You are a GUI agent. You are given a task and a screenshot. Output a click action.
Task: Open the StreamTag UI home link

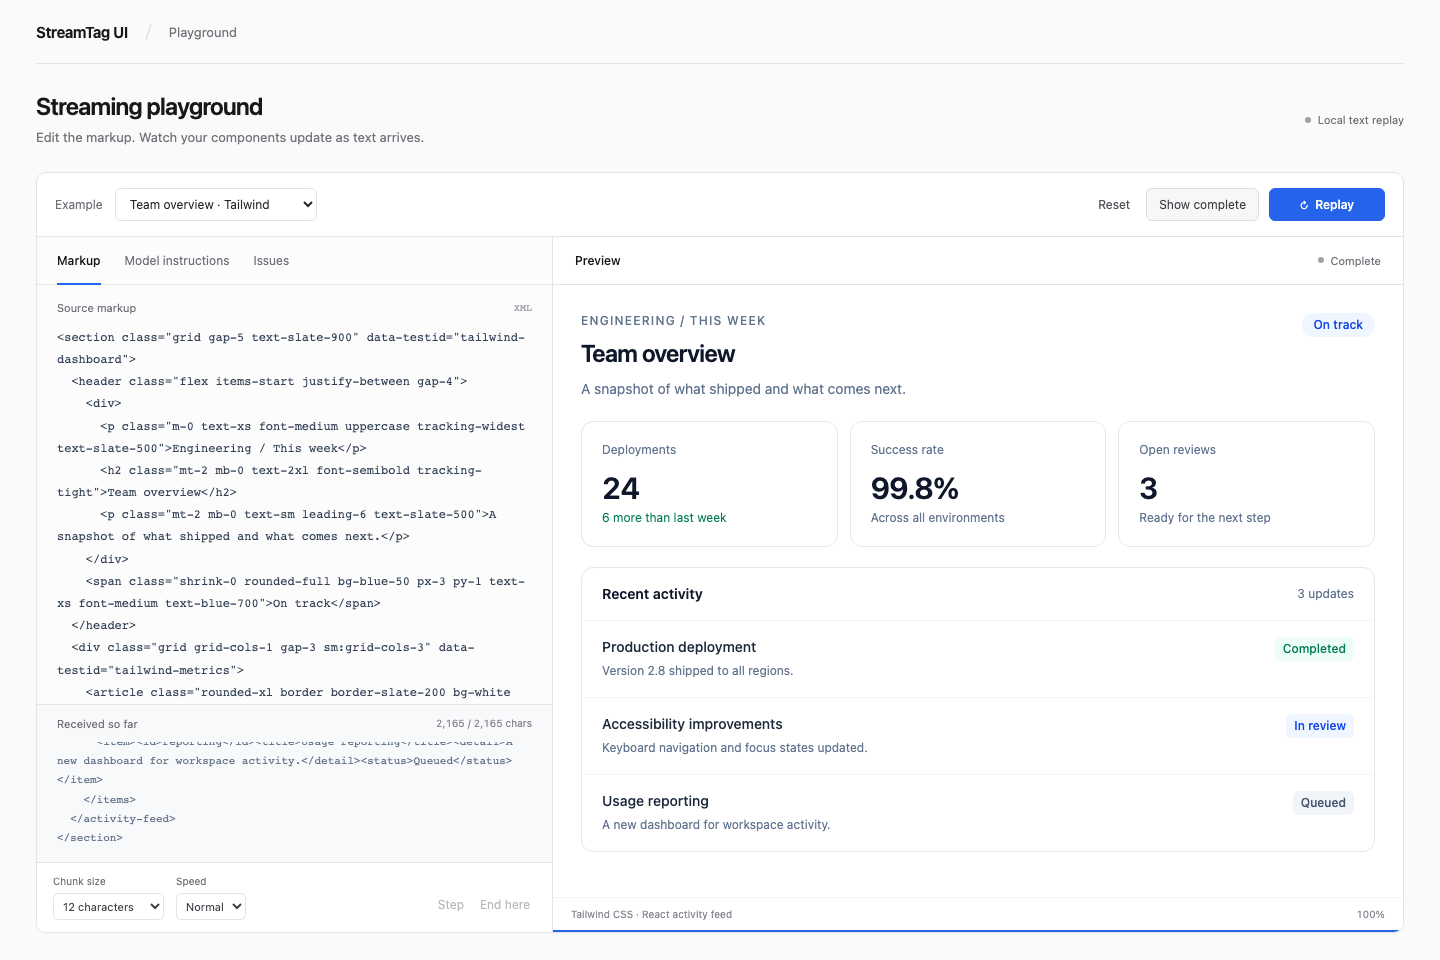82,32
